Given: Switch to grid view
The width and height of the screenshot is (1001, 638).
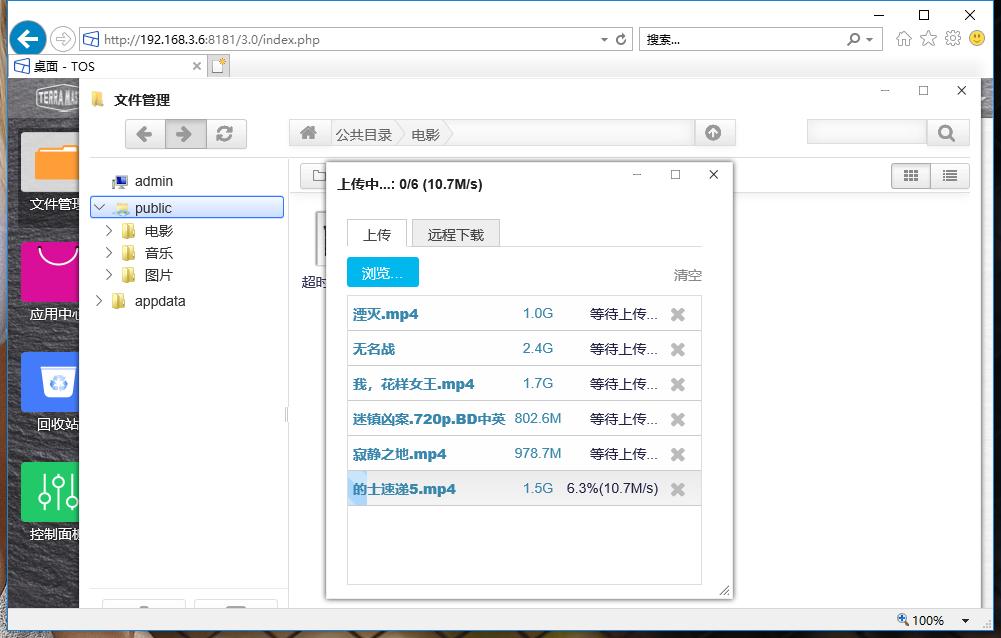Looking at the screenshot, I should pos(910,176).
